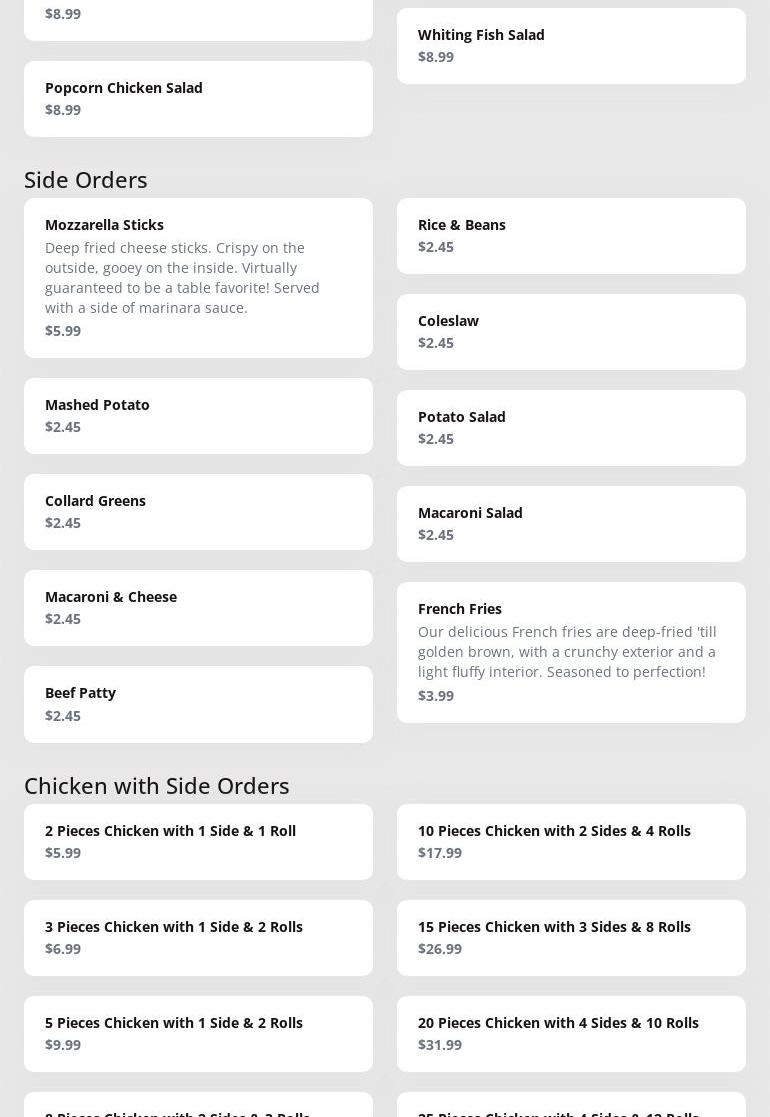Select 10 Pieces Chicken with 2 Sides
Viewport: 770px width, 1117px height.
click(571, 841)
